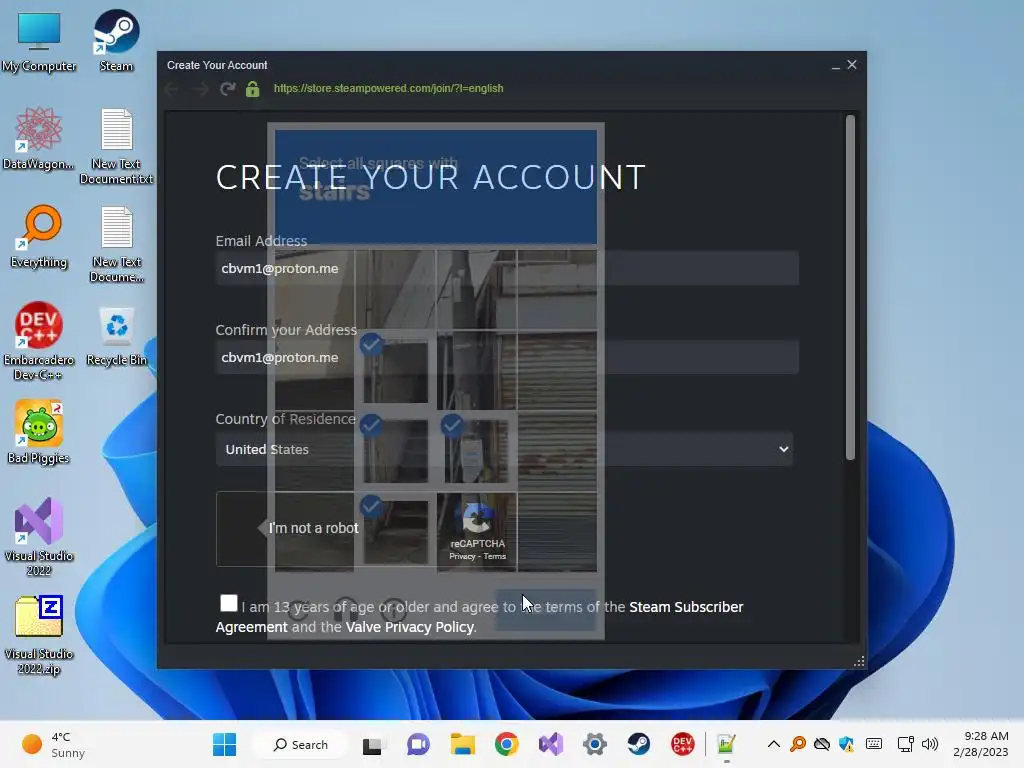Get a new captcha challenge via reload icon
1024x768 pixels.
click(298, 611)
